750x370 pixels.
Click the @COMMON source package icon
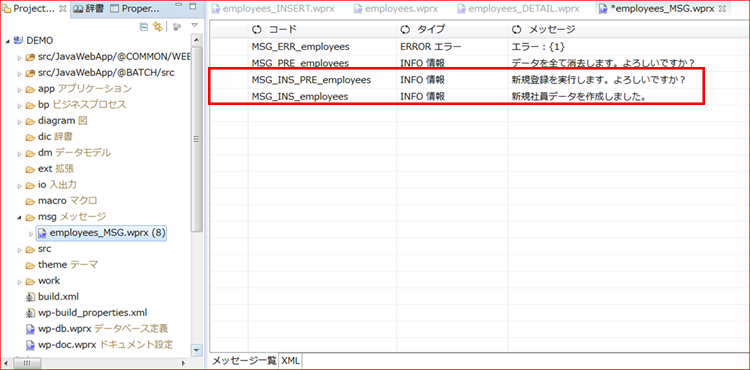30,57
